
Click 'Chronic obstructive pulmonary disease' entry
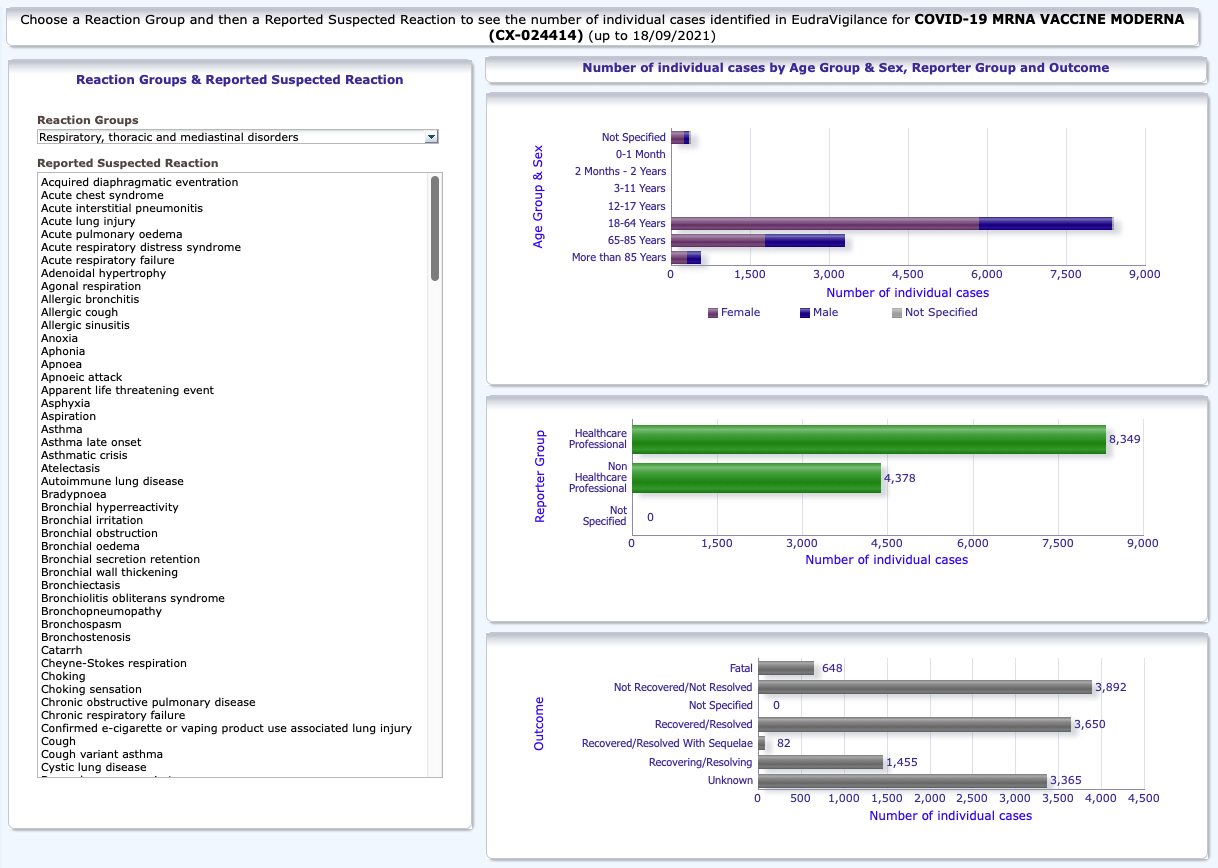pos(148,702)
